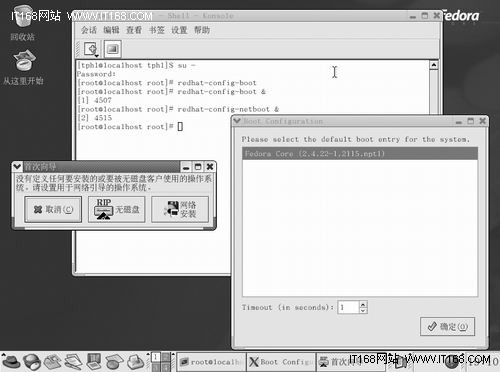Maximize the Boot Configuration window

point(471,121)
